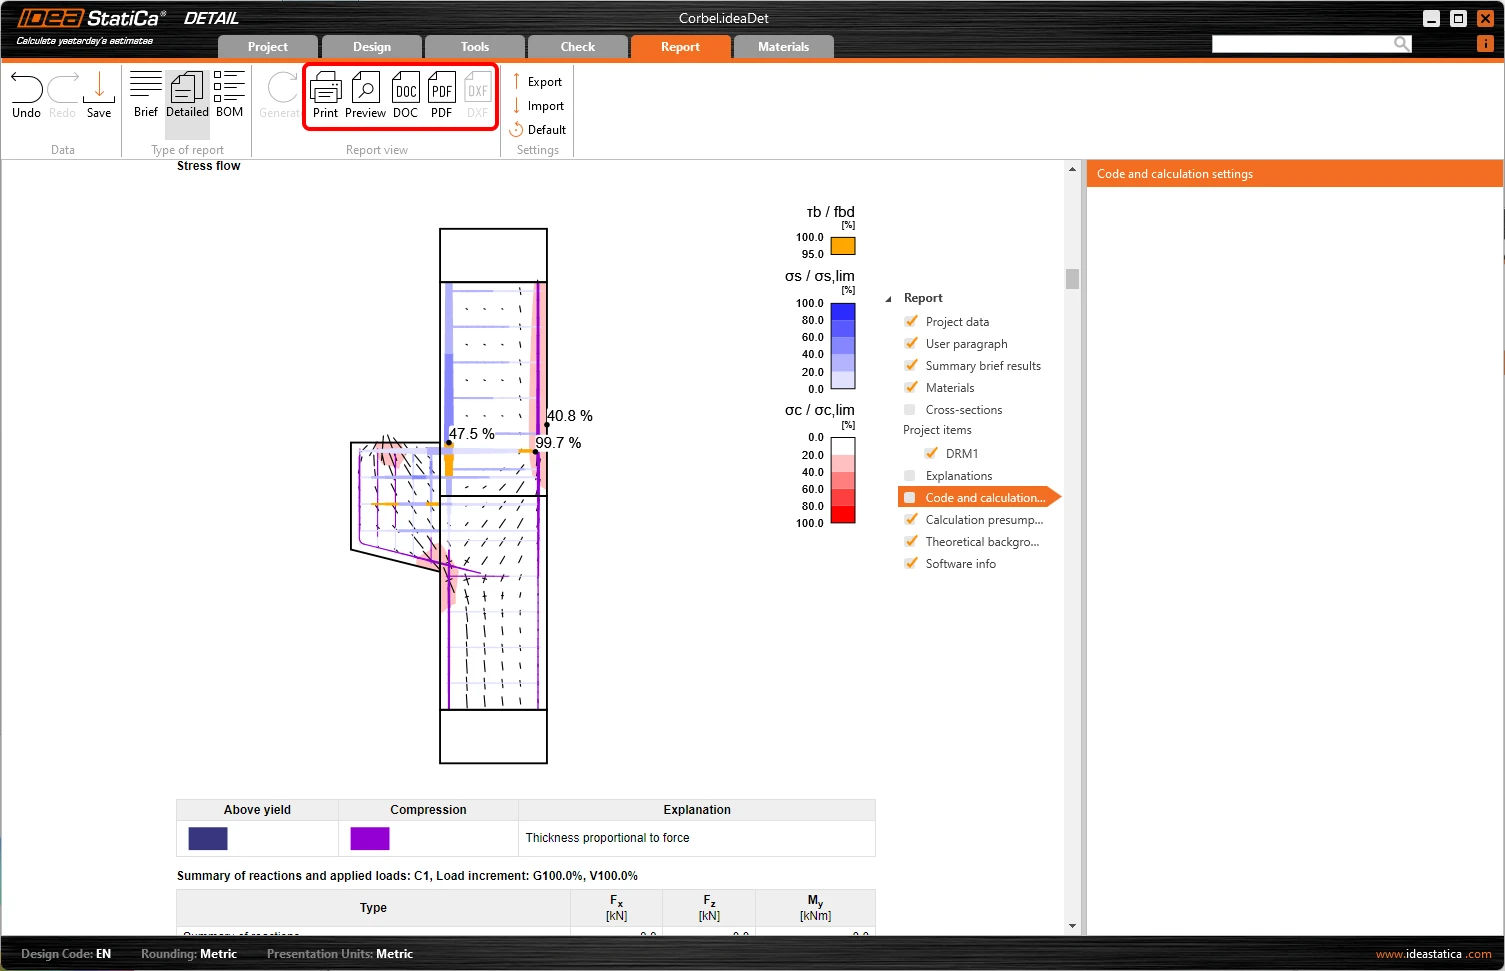Select the Theoretical background tree item
The width and height of the screenshot is (1505, 971).
point(982,542)
